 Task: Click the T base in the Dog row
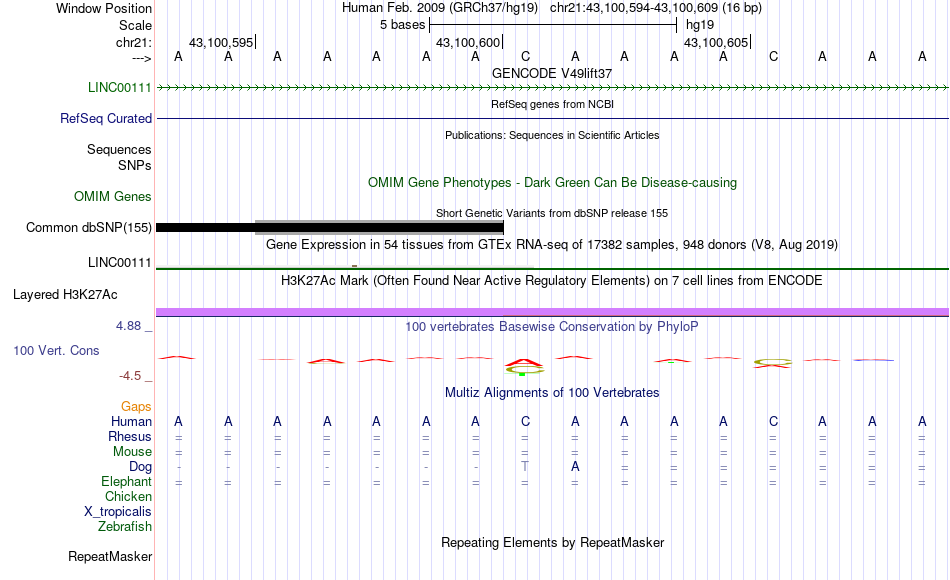[525, 467]
